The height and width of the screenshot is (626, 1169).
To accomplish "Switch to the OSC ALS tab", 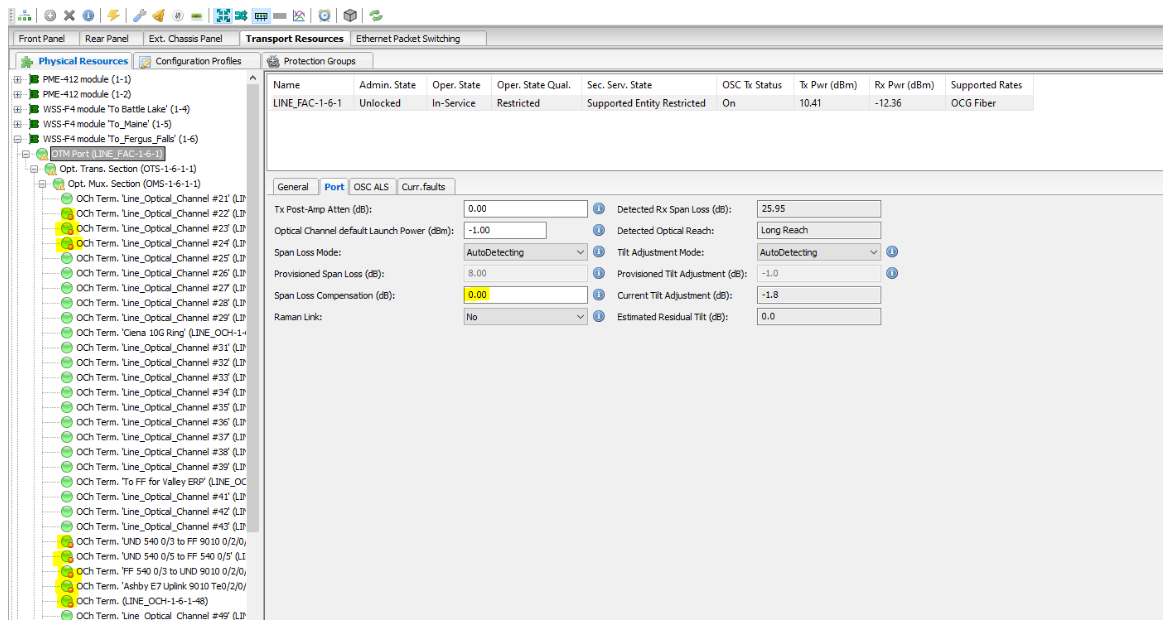I will point(371,187).
